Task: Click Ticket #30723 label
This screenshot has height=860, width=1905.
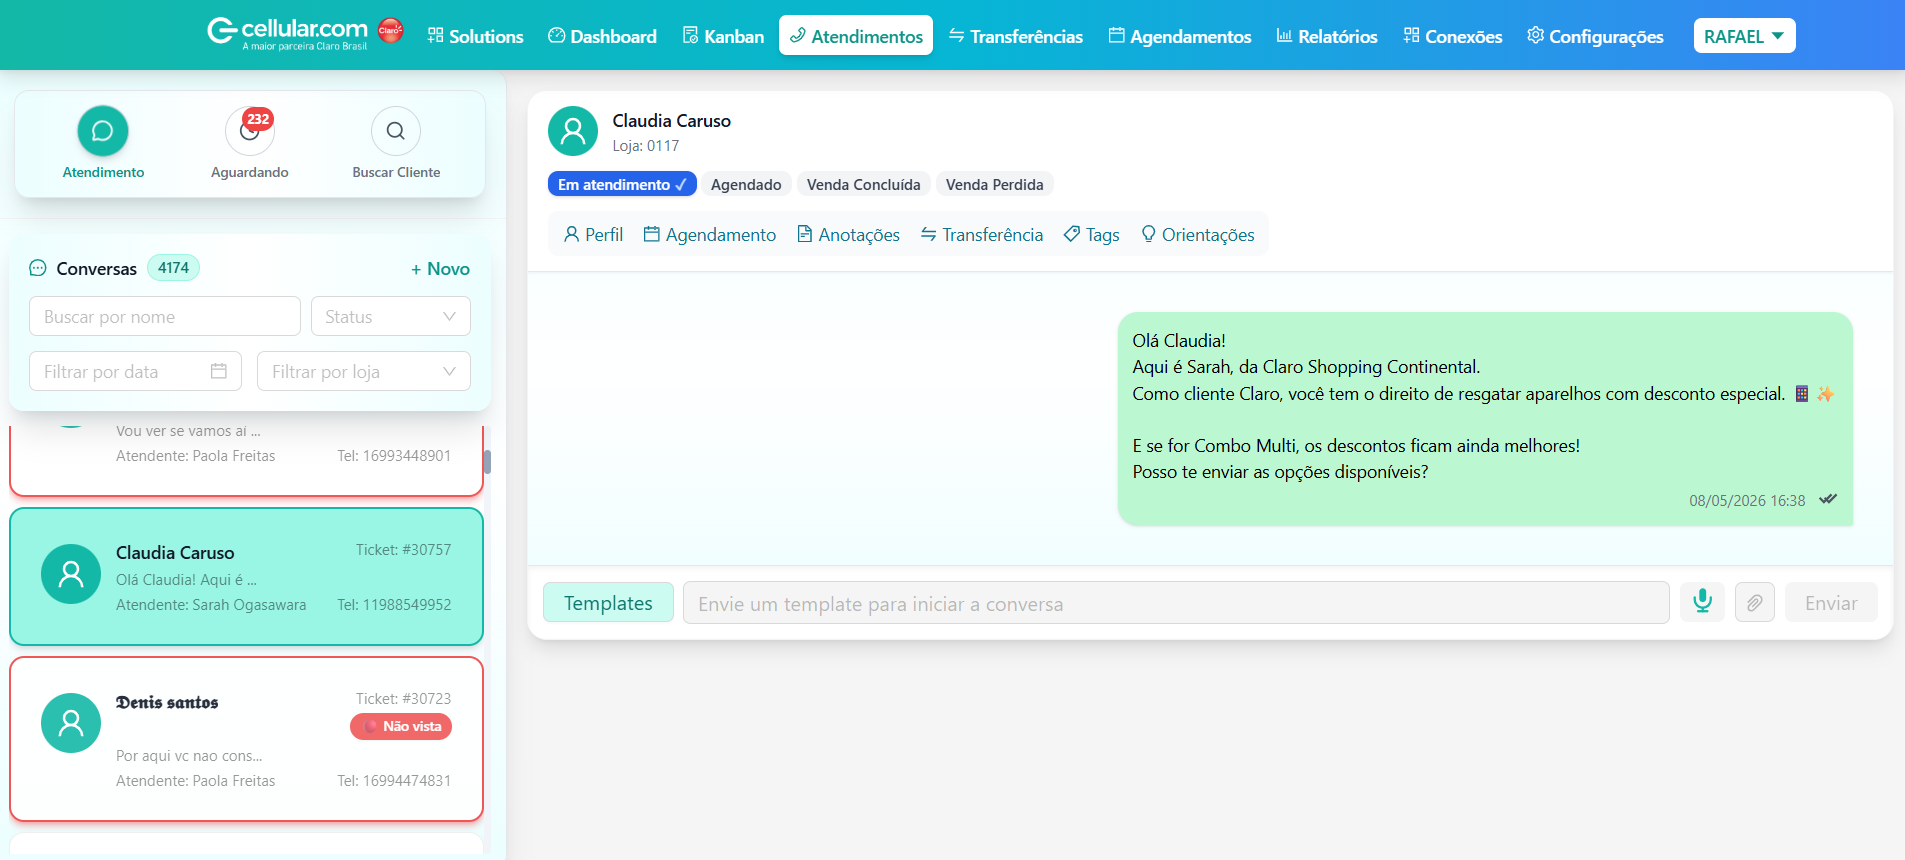Action: pyautogui.click(x=403, y=699)
